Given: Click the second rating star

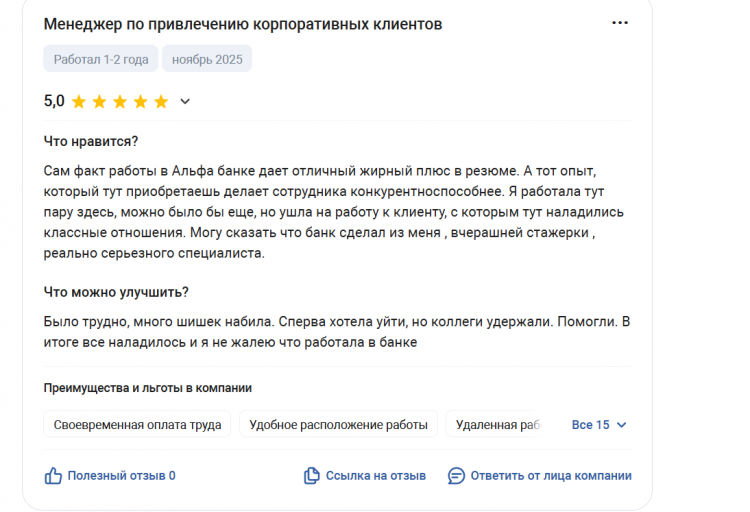Looking at the screenshot, I should click(x=99, y=101).
